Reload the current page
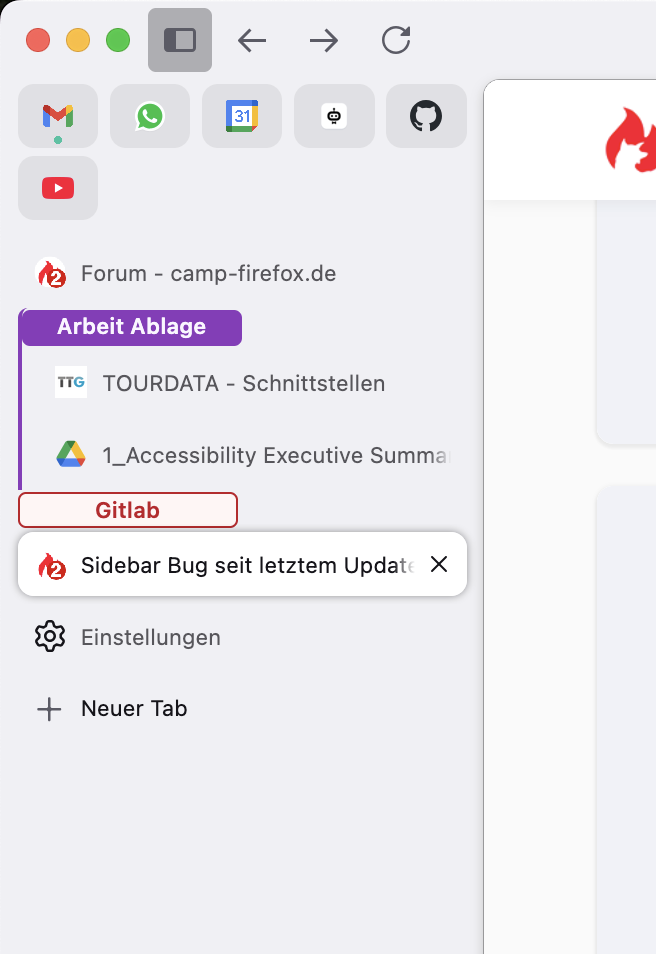Image resolution: width=656 pixels, height=954 pixels. [396, 40]
